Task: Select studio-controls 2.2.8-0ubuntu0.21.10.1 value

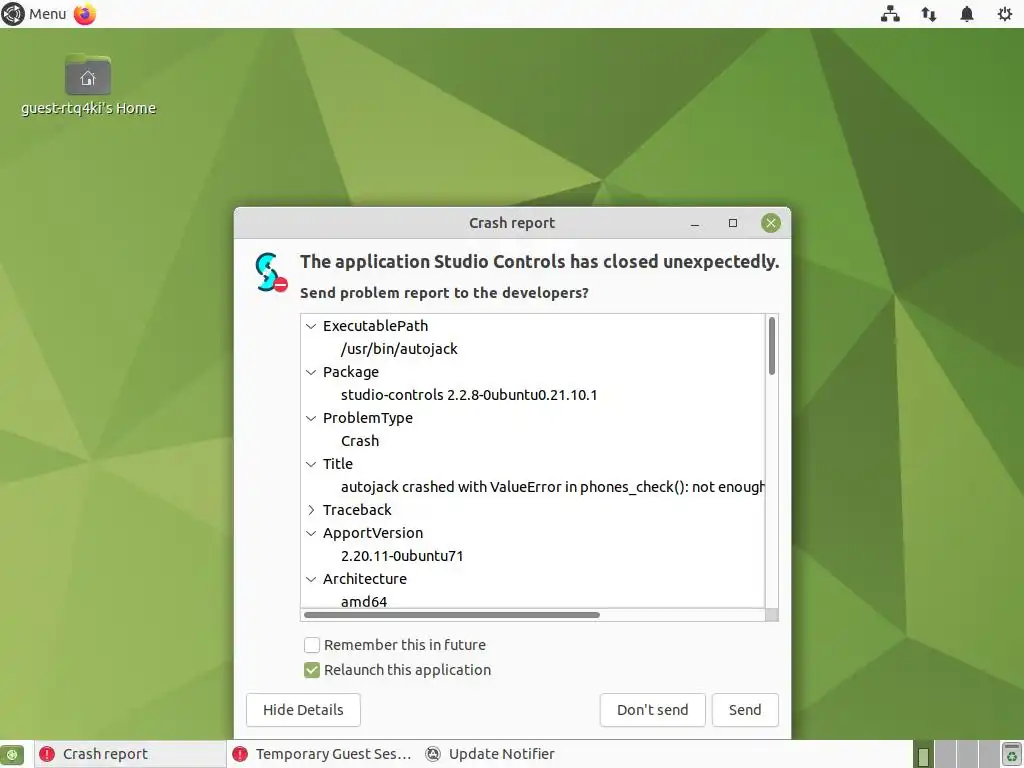Action: (x=469, y=395)
